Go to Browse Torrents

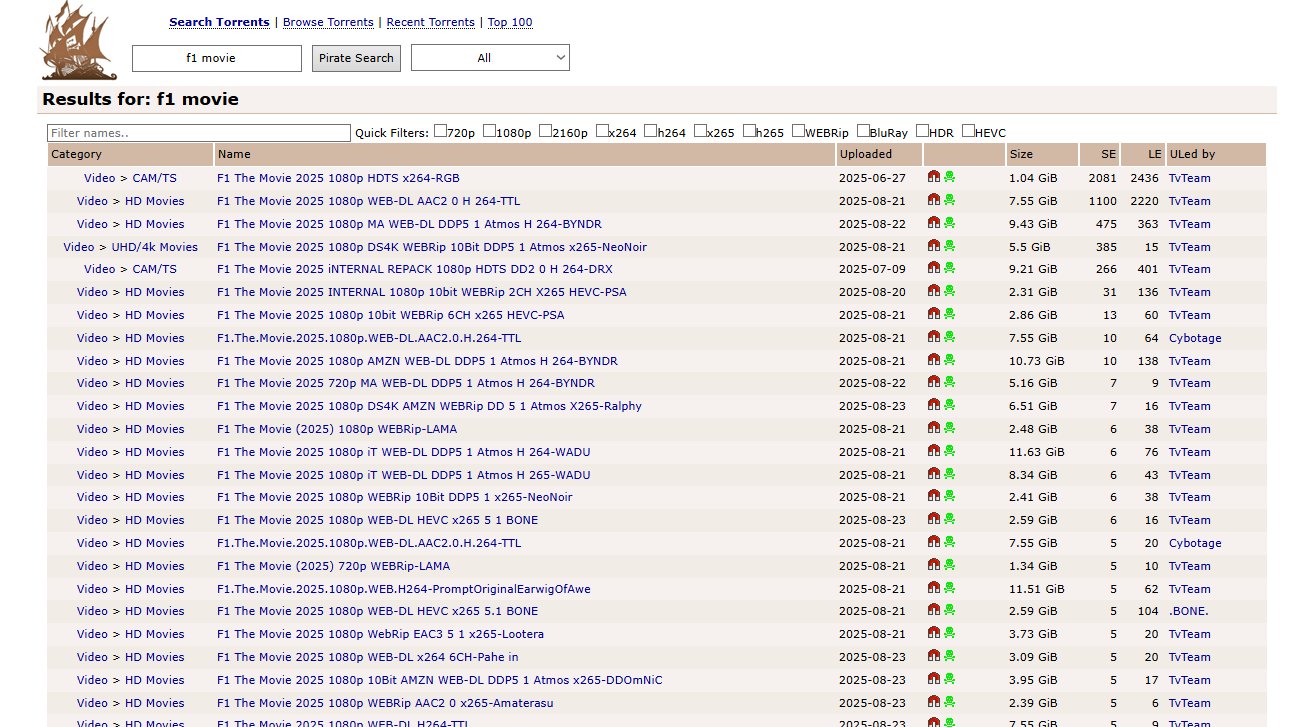point(328,22)
